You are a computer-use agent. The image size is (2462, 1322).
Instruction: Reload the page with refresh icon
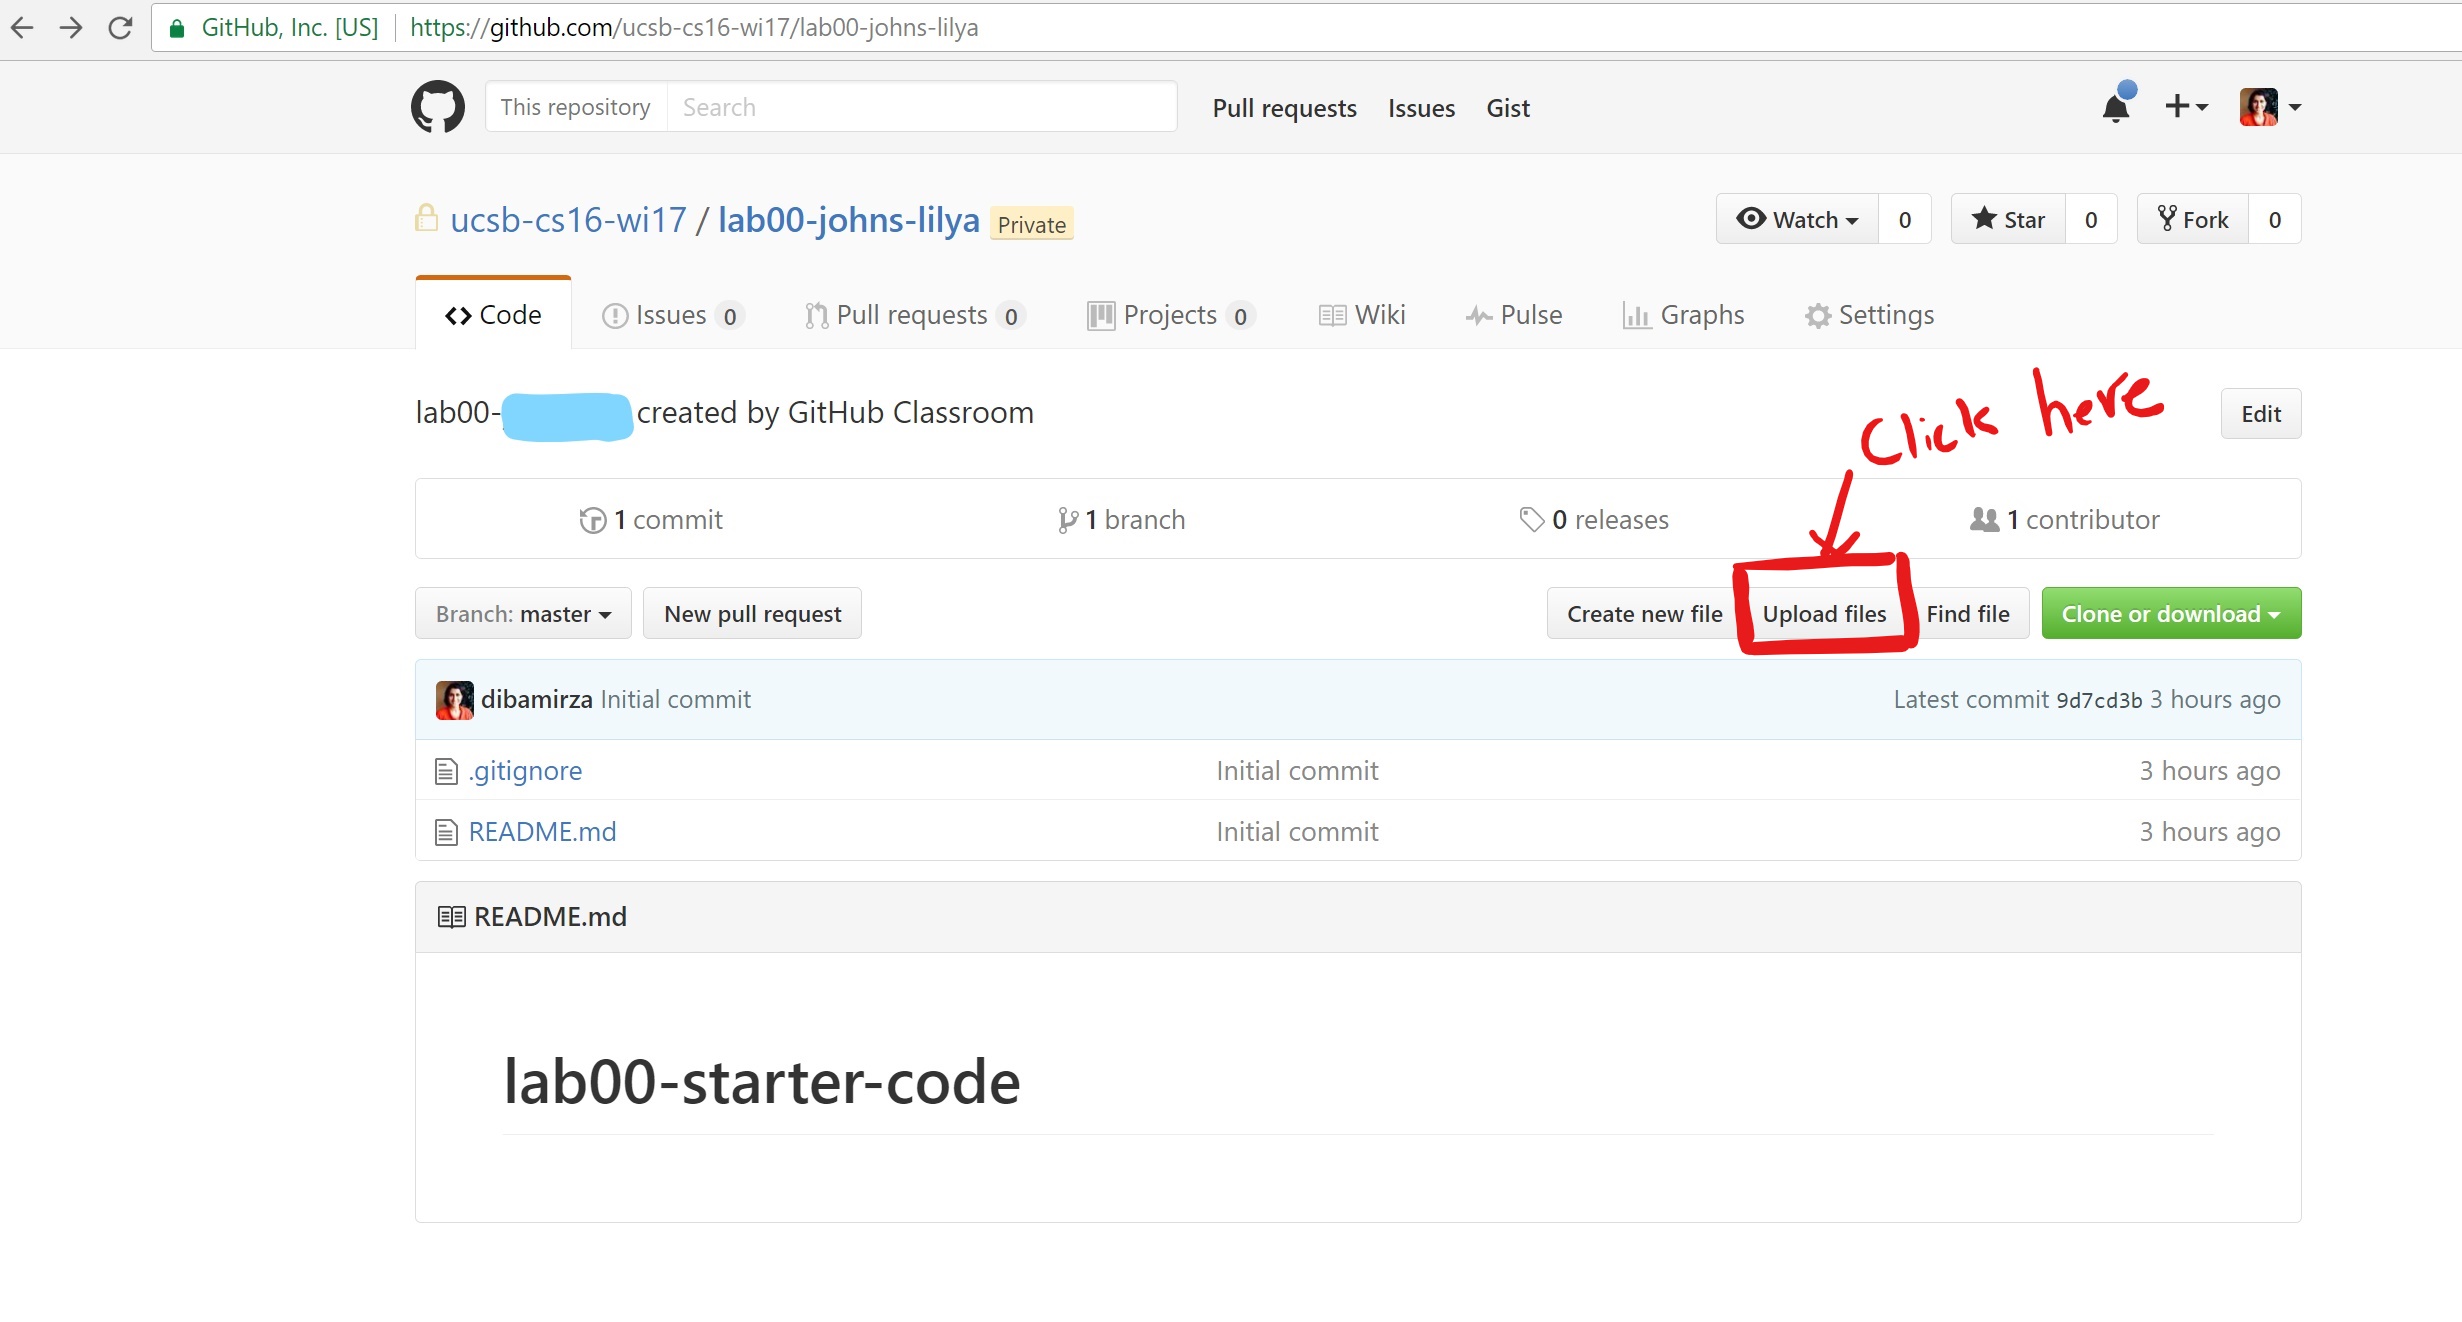[x=121, y=28]
